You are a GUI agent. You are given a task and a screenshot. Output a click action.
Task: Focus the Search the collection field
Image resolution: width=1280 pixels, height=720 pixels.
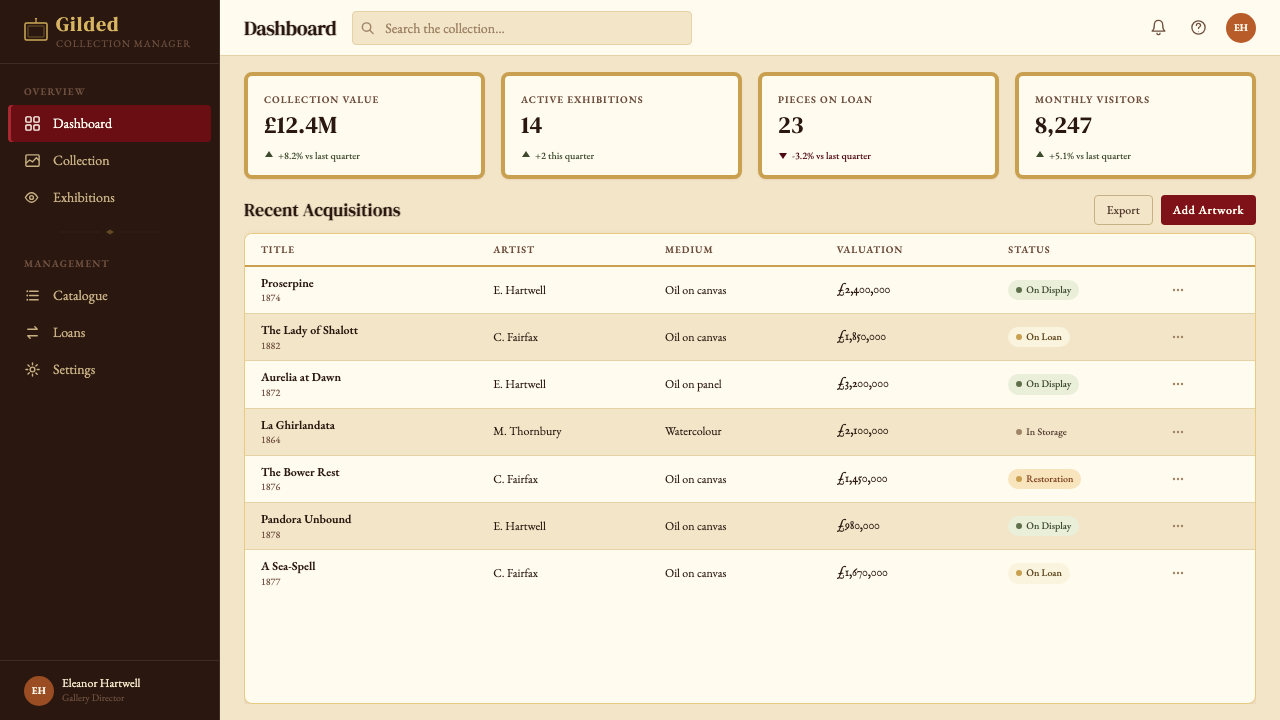point(522,29)
